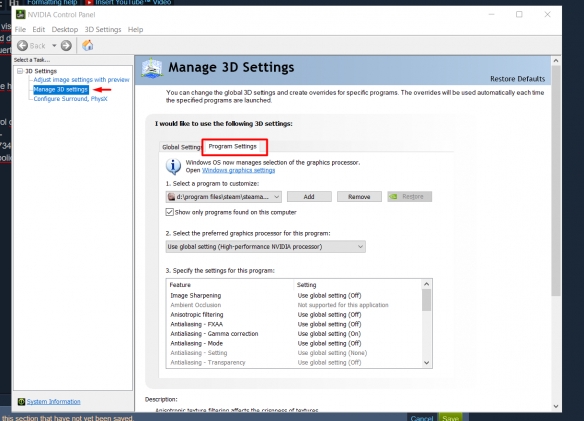Open Windows graphics settings link
Image resolution: width=584 pixels, height=421 pixels.
[x=238, y=170]
